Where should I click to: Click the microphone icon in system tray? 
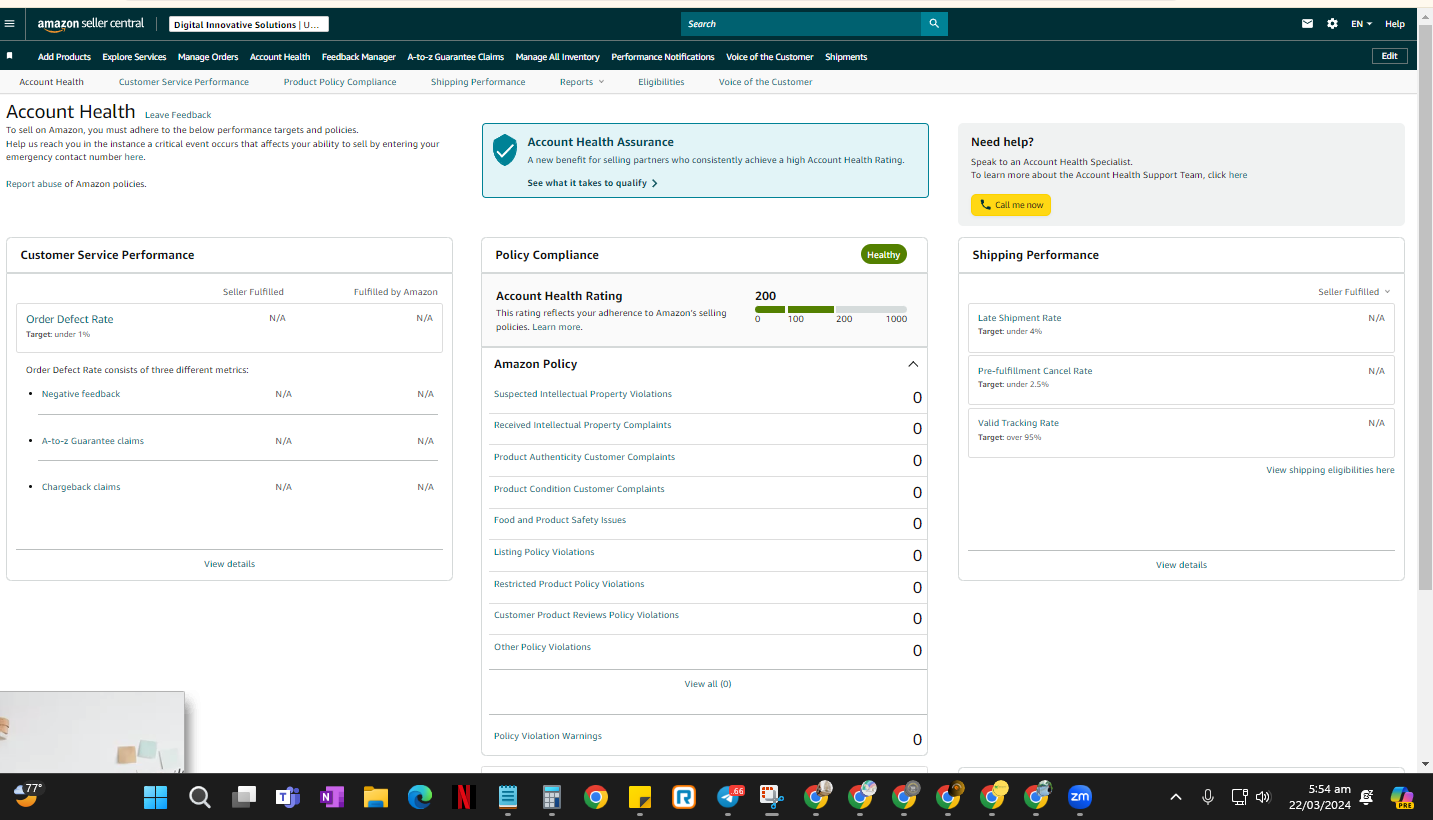click(1208, 797)
